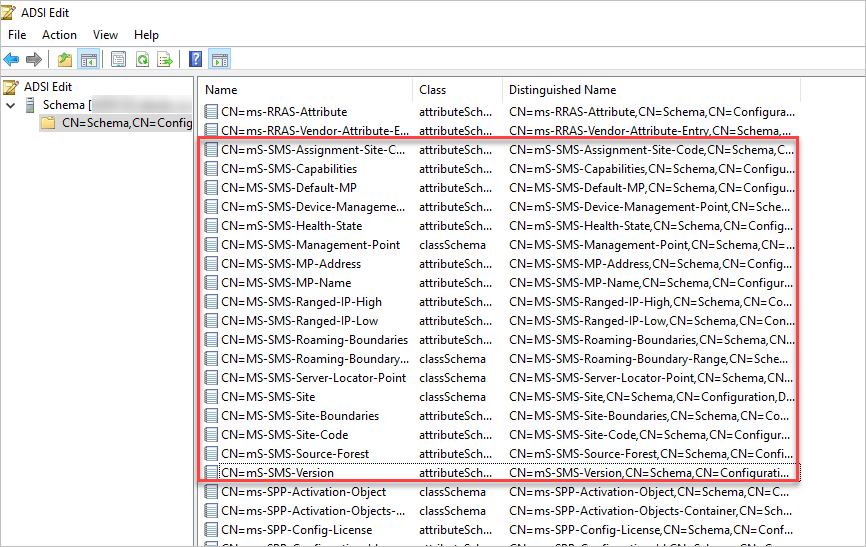
Task: Click the icon beside CN=MS-SMS-Ranged-IP-High
Action: pos(211,302)
